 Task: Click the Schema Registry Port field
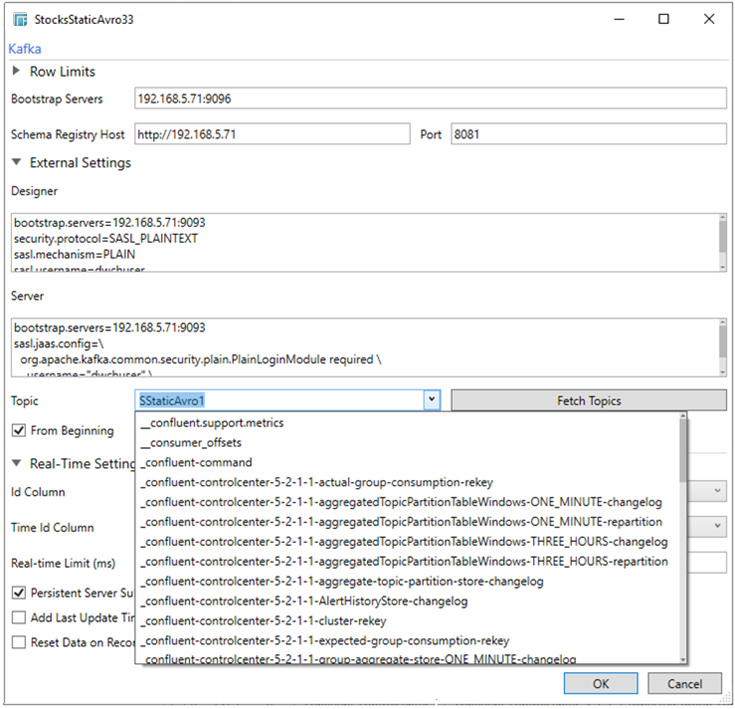click(x=588, y=134)
